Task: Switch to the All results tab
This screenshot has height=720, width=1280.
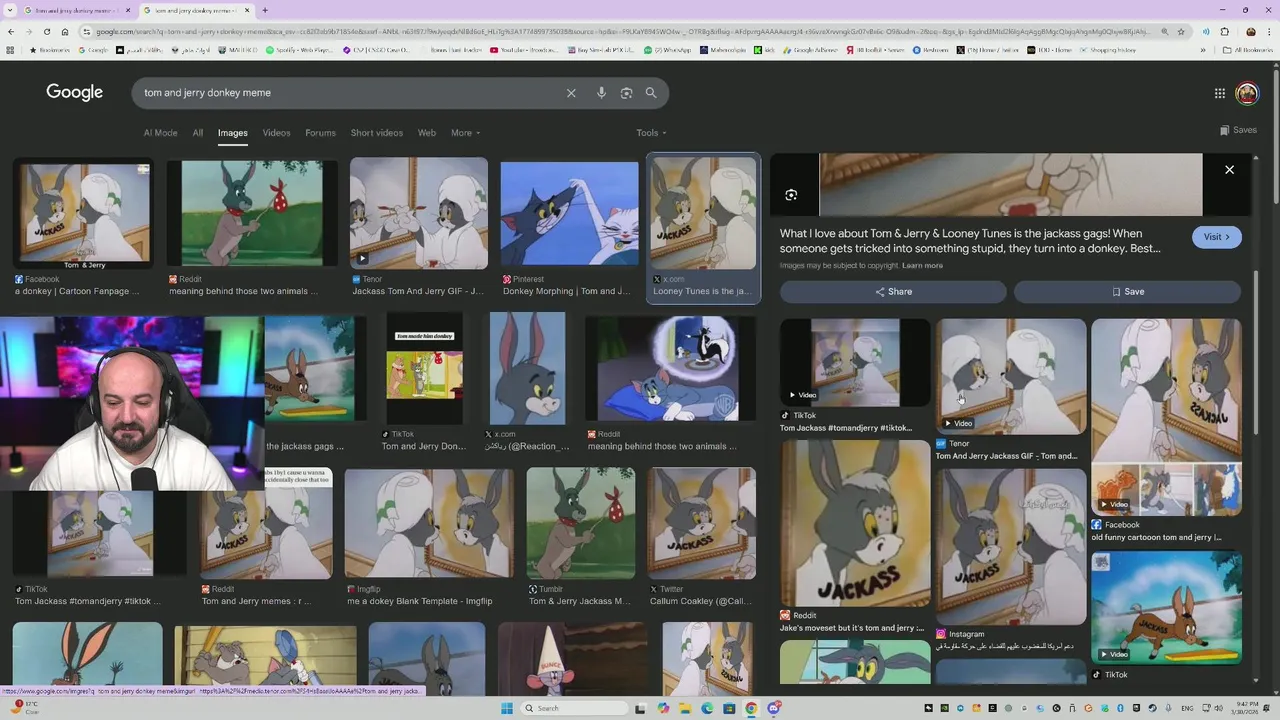Action: tap(198, 133)
